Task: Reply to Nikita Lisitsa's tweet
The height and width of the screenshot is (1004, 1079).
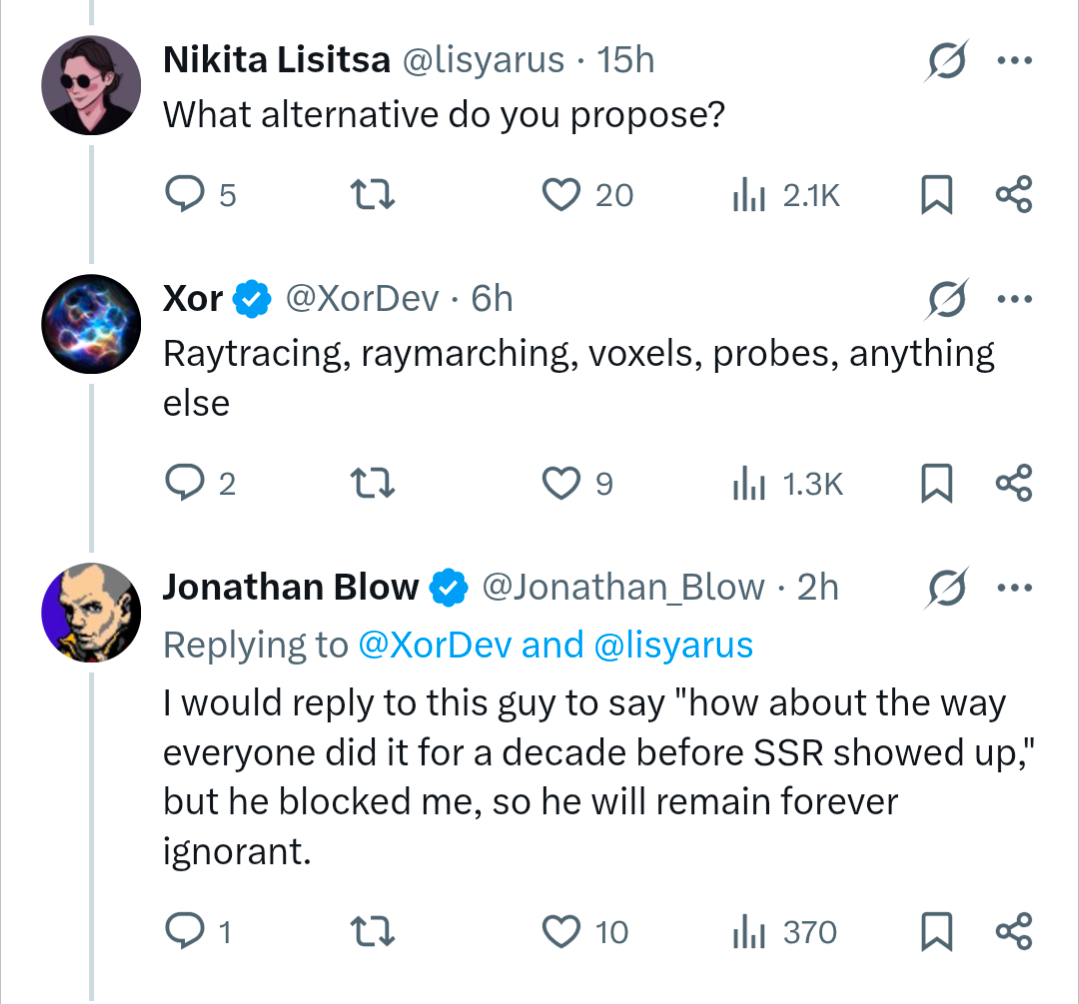Action: pyautogui.click(x=185, y=195)
